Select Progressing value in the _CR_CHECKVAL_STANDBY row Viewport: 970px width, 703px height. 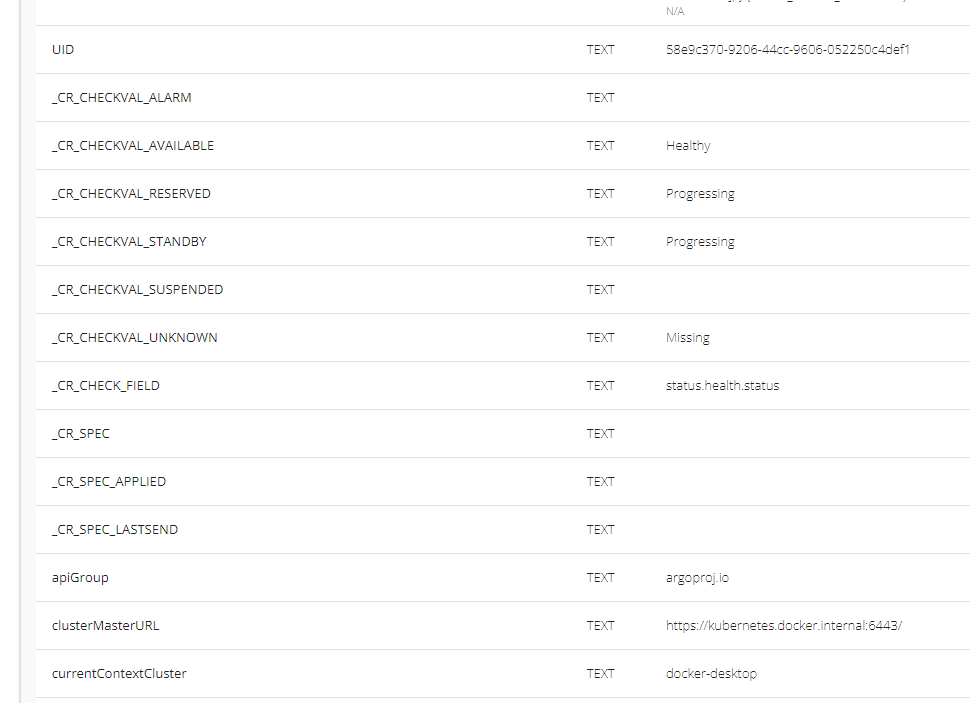[700, 241]
